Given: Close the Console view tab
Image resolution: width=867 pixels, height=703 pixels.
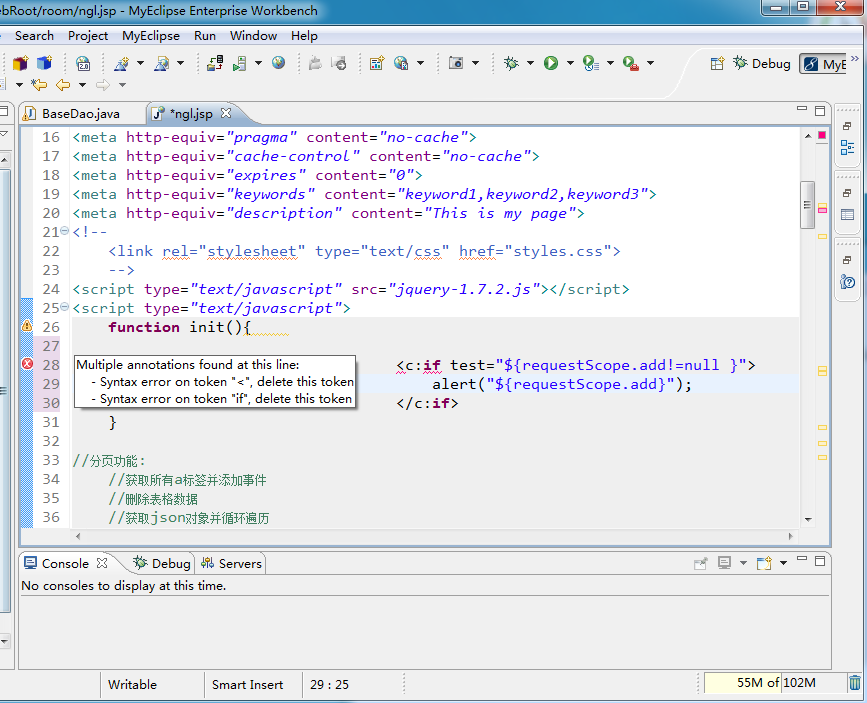Looking at the screenshot, I should 102,563.
